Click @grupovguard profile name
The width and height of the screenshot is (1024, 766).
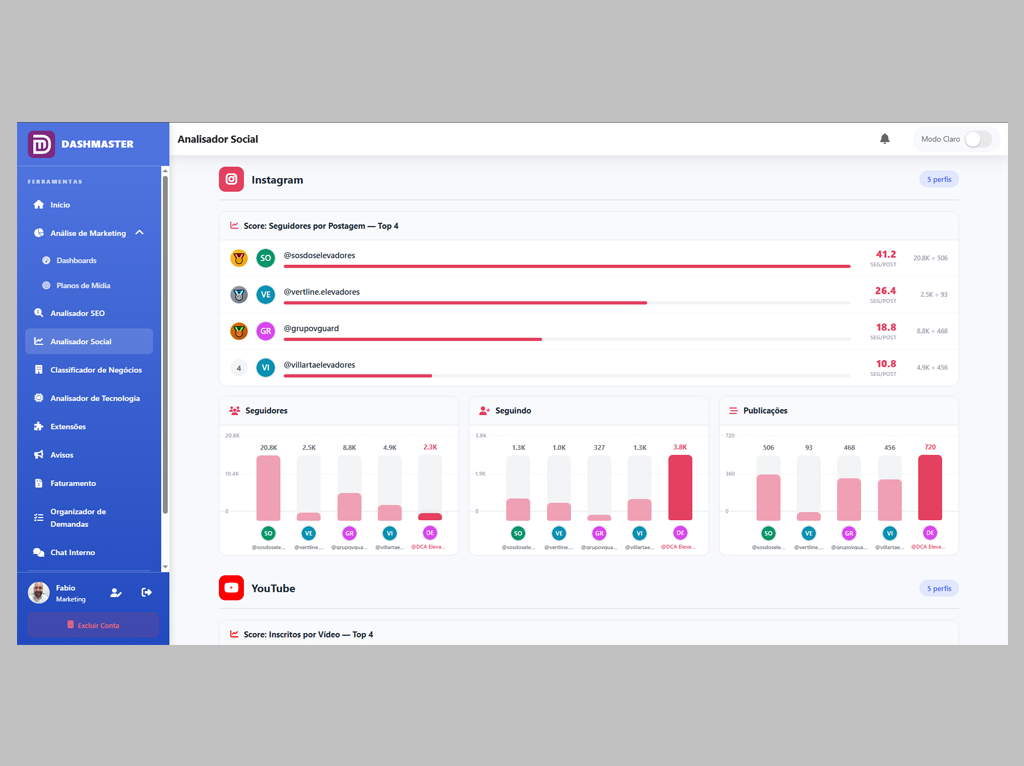311,328
